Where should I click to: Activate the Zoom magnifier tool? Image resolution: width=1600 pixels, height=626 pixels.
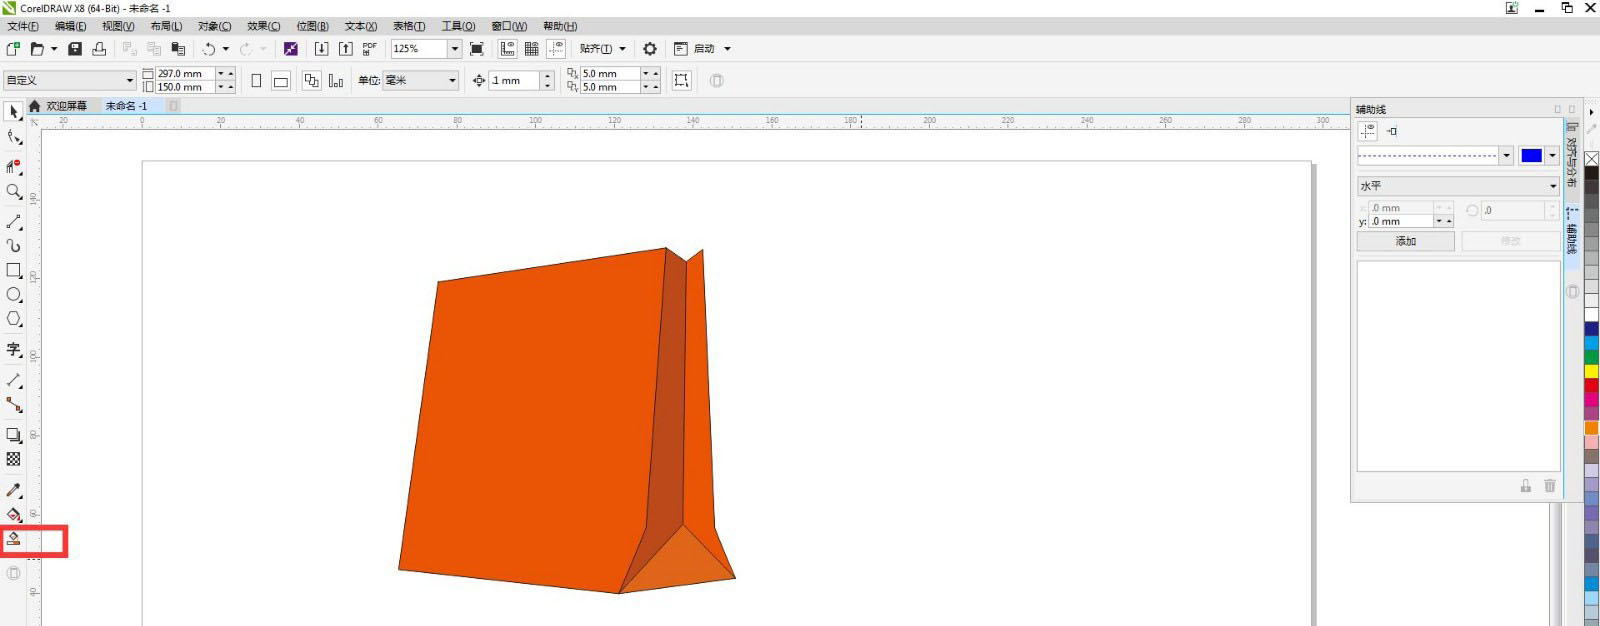[14, 191]
